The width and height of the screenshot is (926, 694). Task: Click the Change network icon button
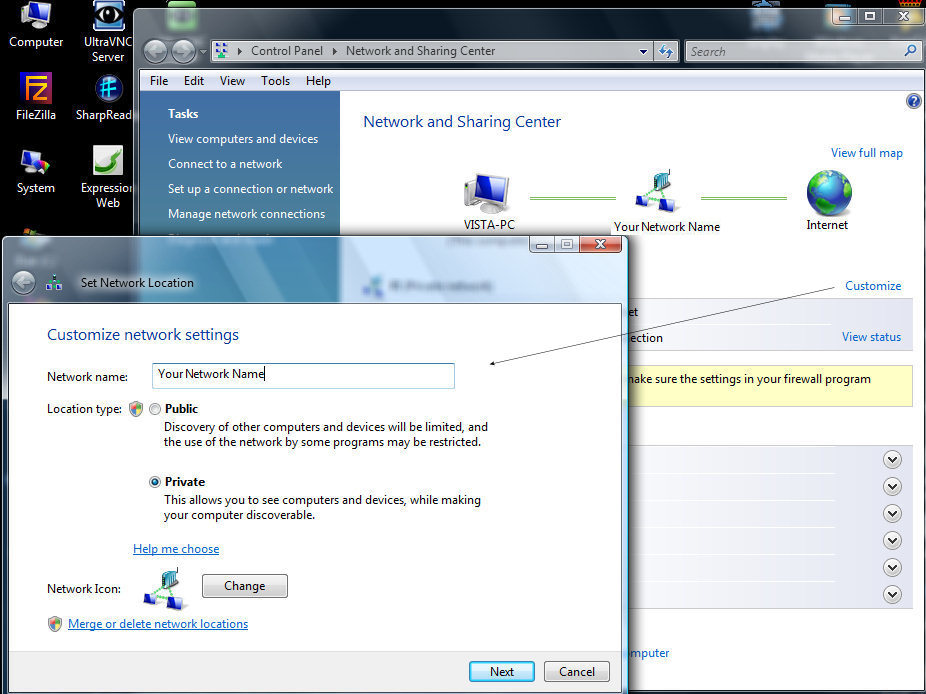point(244,586)
